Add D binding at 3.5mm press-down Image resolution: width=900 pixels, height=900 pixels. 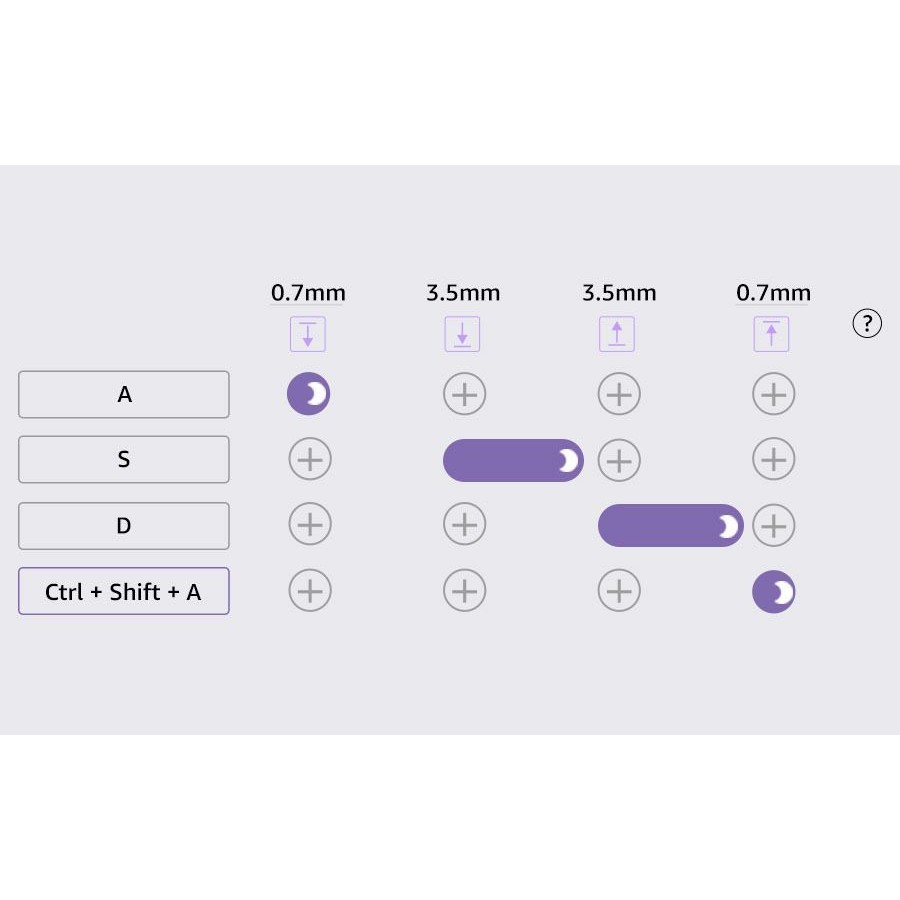pyautogui.click(x=464, y=525)
